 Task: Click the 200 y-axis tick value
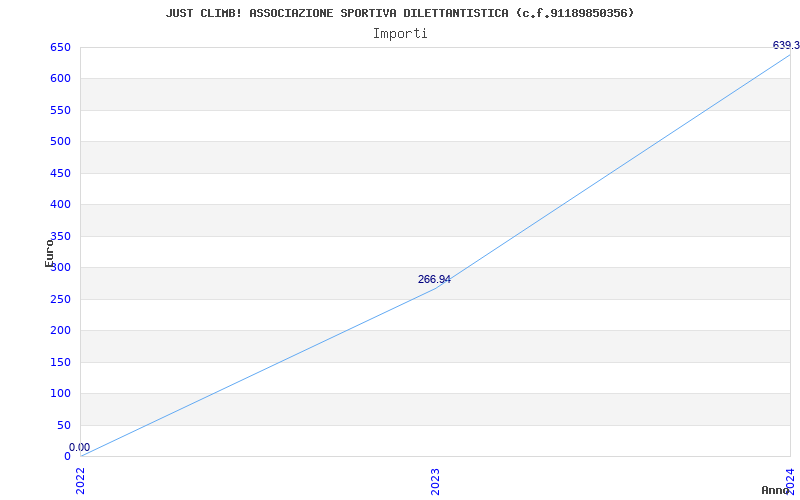click(60, 330)
